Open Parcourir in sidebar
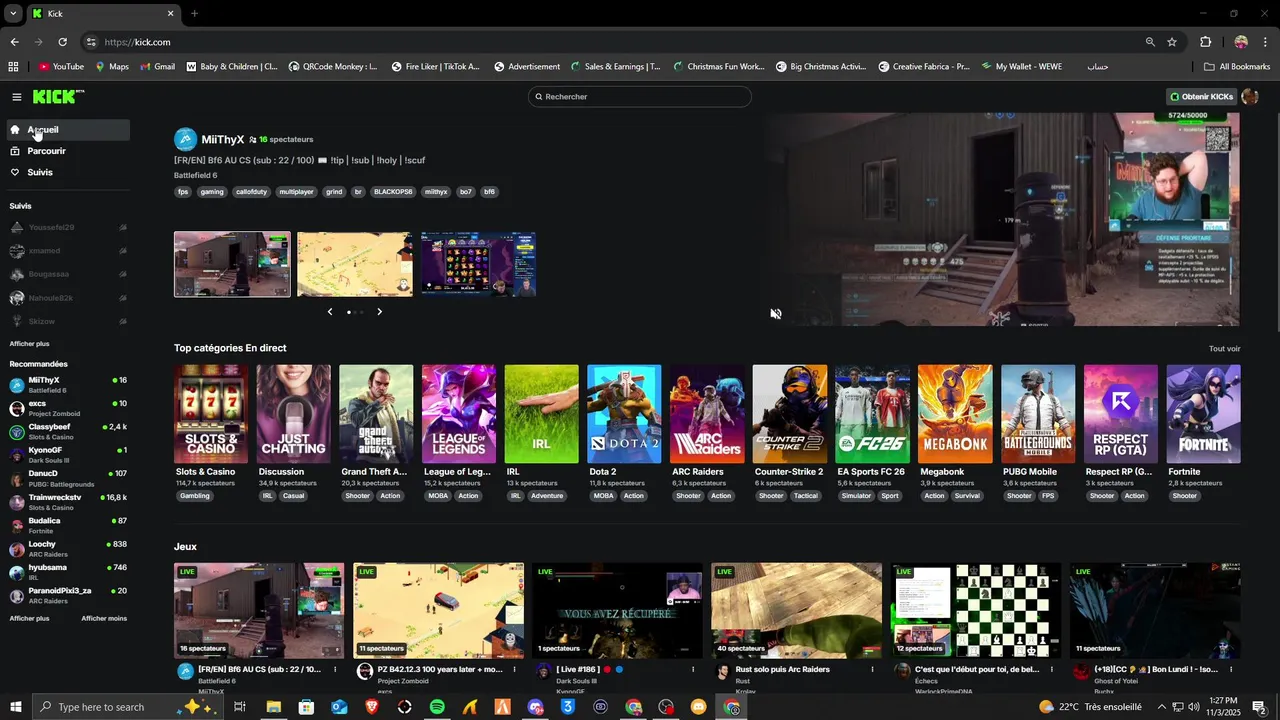The image size is (1280, 720). 68,151
